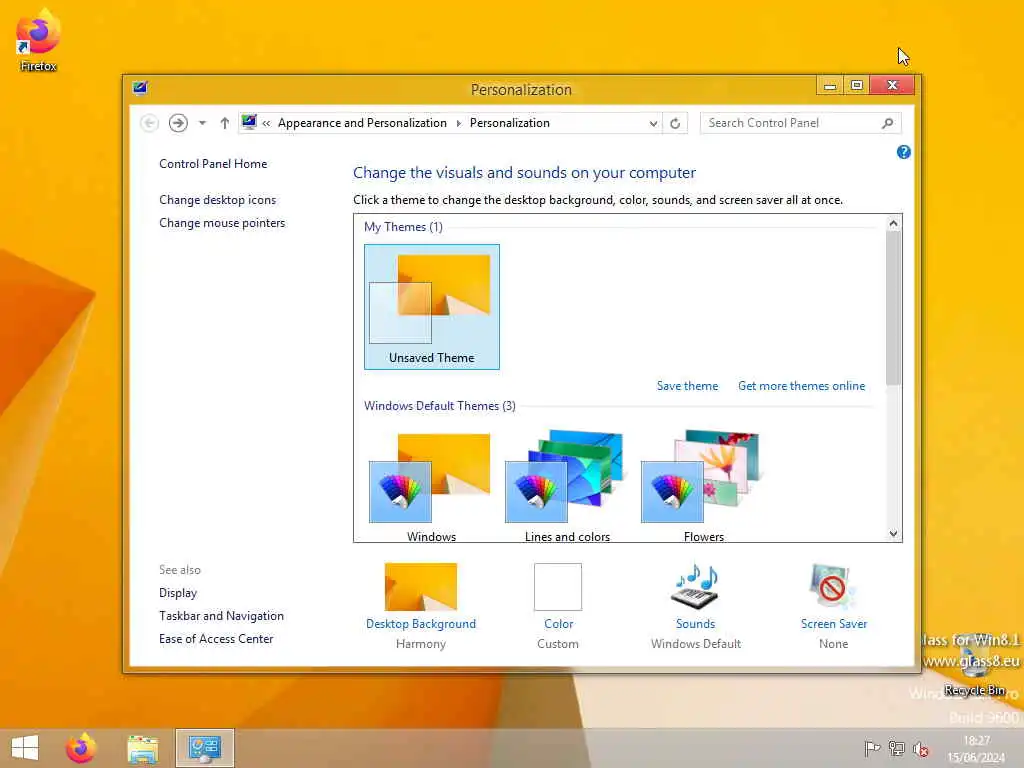Screen dimensions: 1024x768
Task: Open the Recent locations dropdown arrow
Action: (x=202, y=123)
